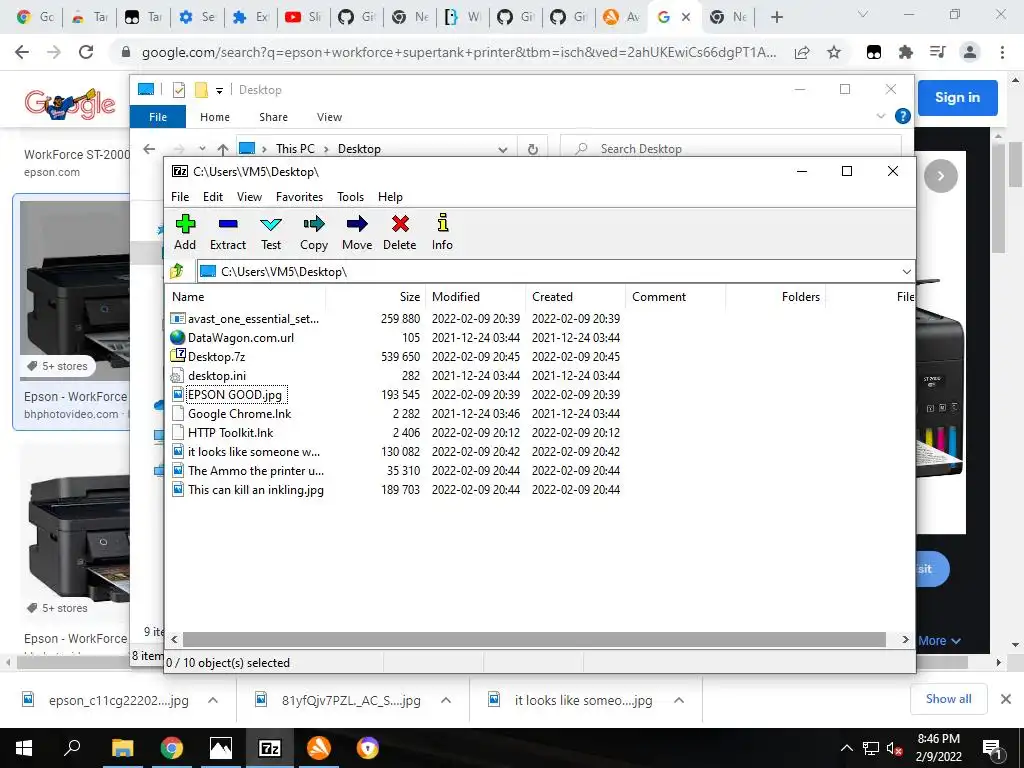Open the 7-Zip Favorites menu
This screenshot has width=1024, height=768.
coord(299,197)
